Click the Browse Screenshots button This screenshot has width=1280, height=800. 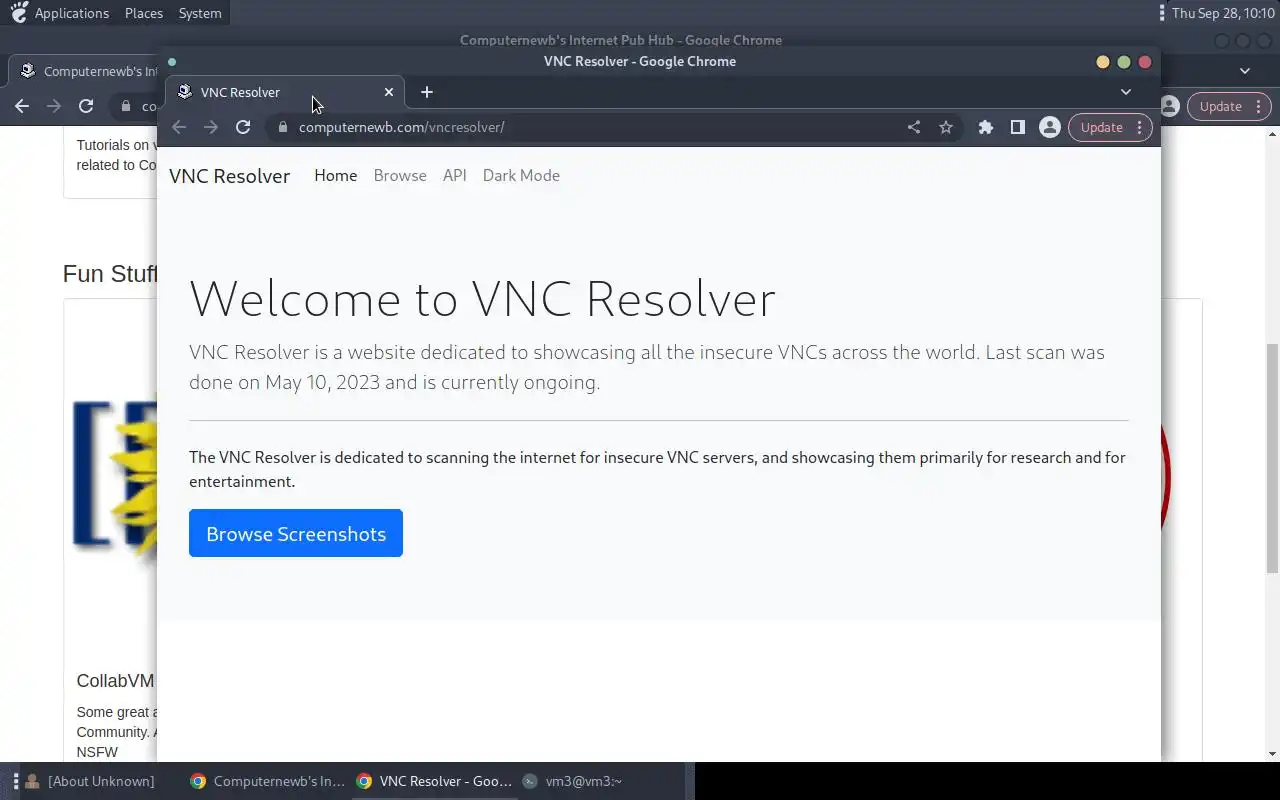click(296, 533)
